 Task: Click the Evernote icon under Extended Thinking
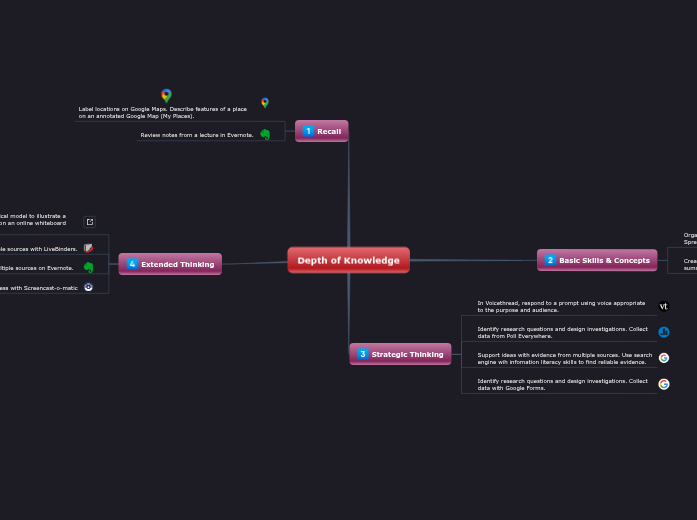89,267
